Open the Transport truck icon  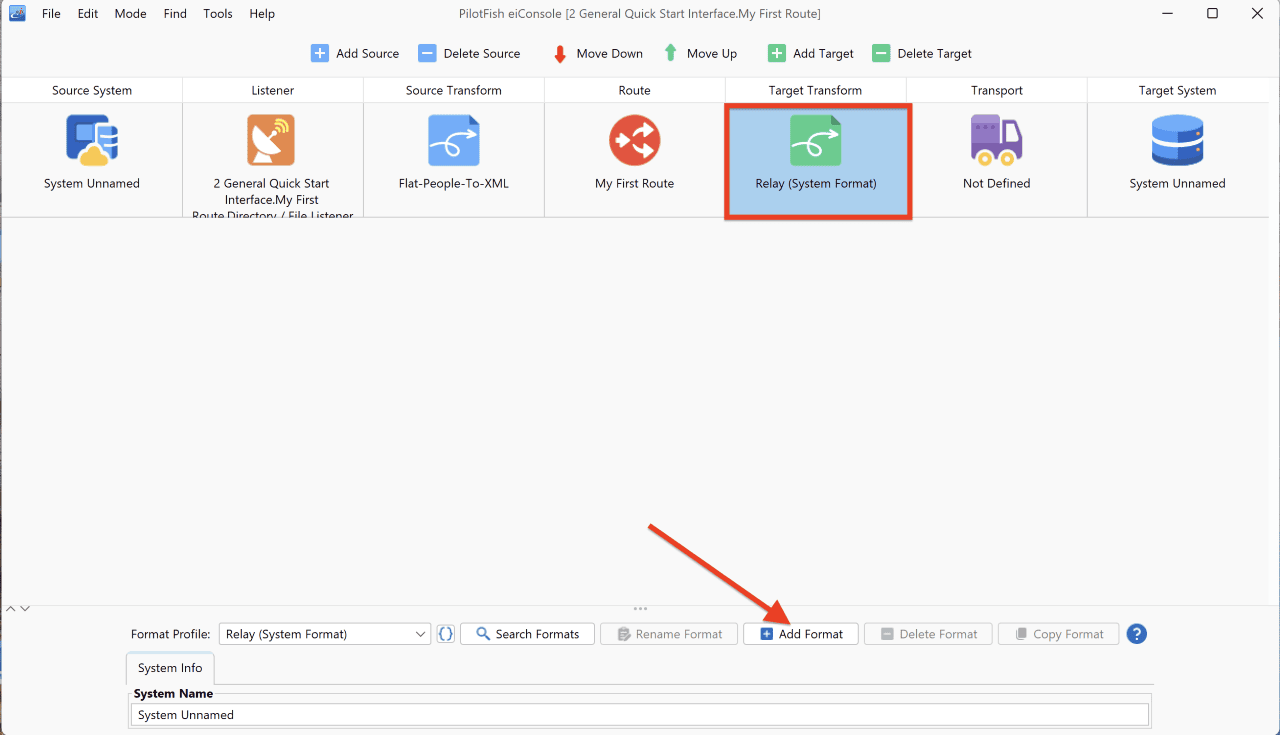click(996, 140)
